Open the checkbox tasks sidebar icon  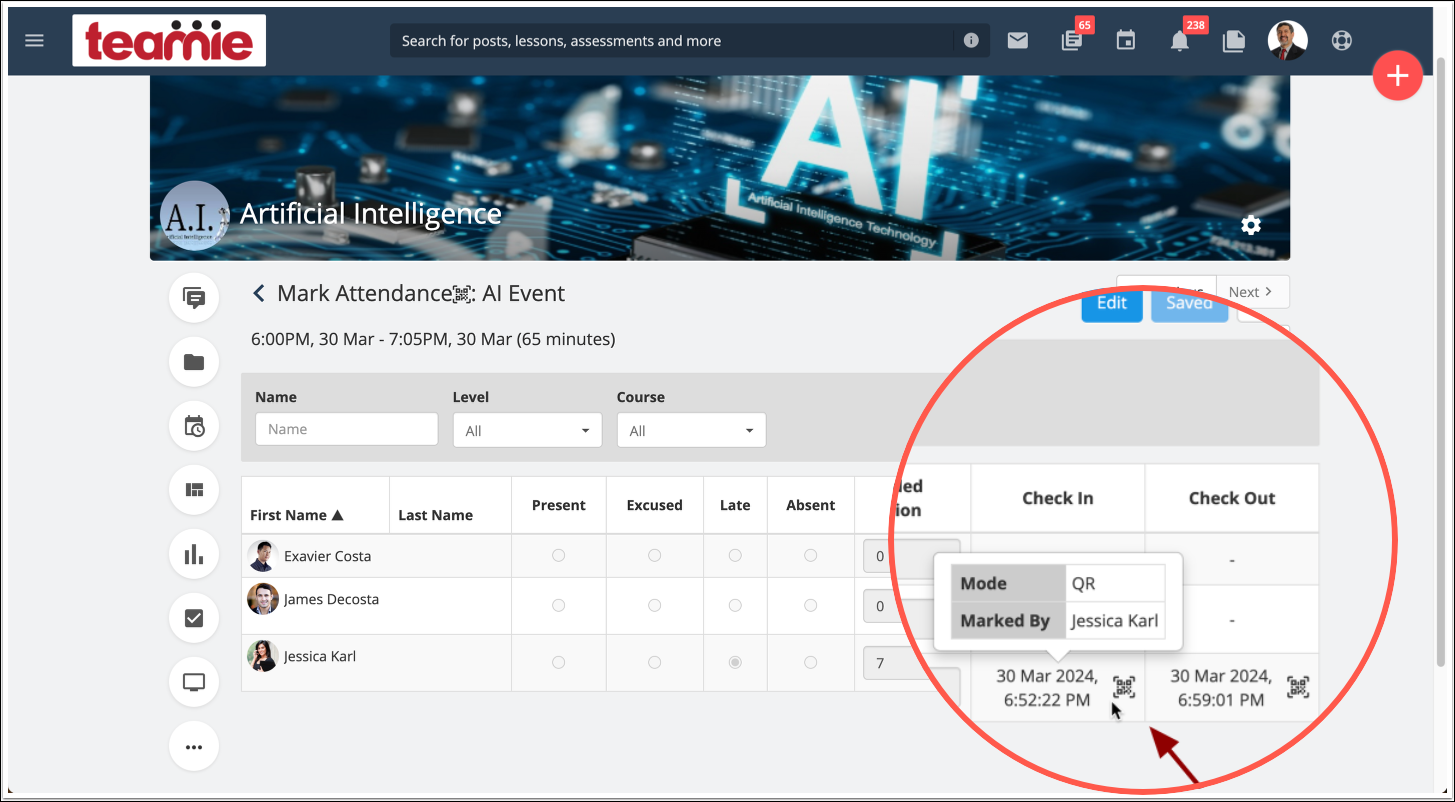click(194, 618)
